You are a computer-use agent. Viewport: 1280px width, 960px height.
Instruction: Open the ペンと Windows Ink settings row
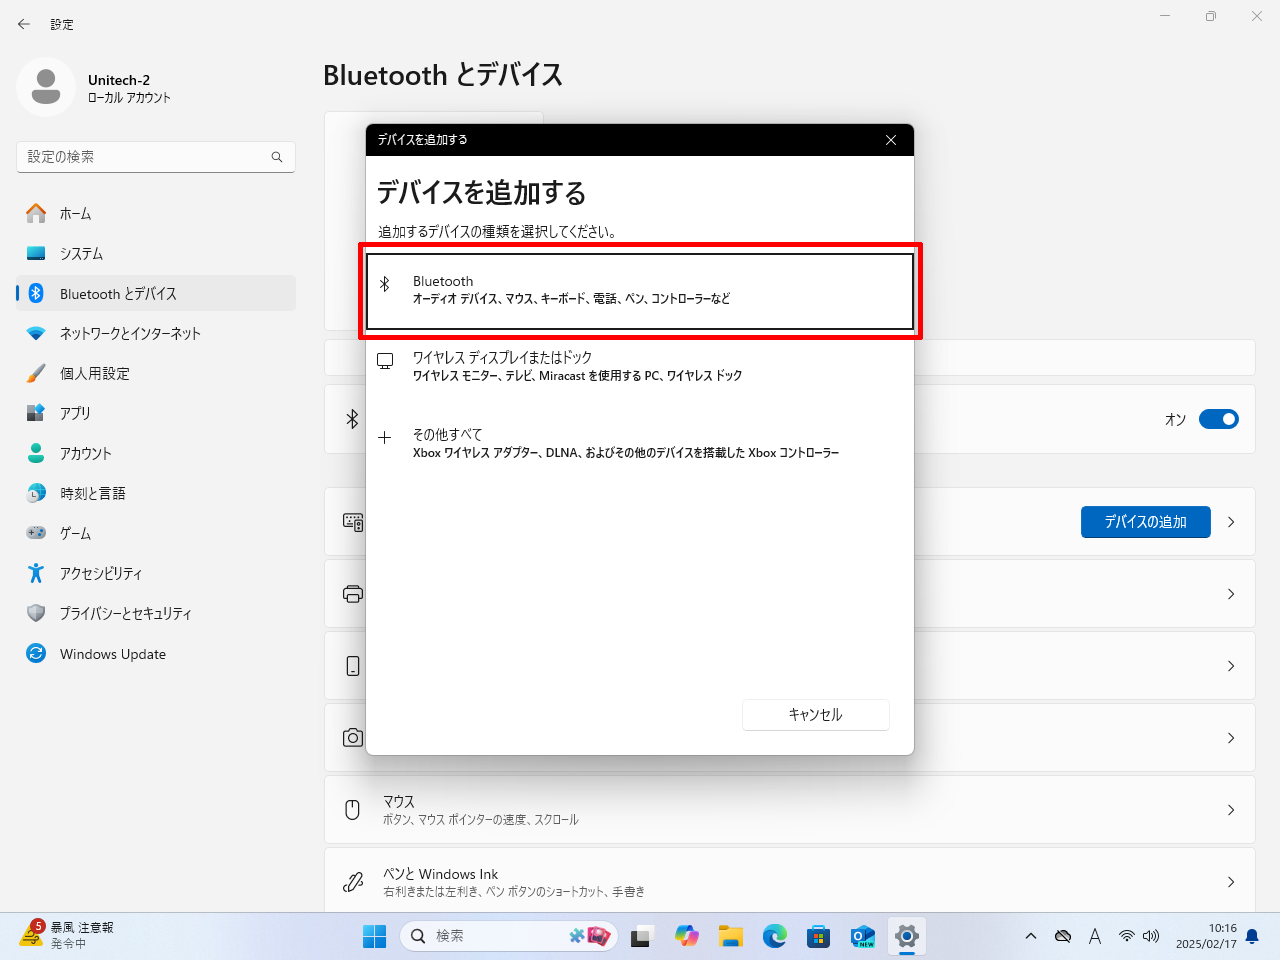point(790,880)
